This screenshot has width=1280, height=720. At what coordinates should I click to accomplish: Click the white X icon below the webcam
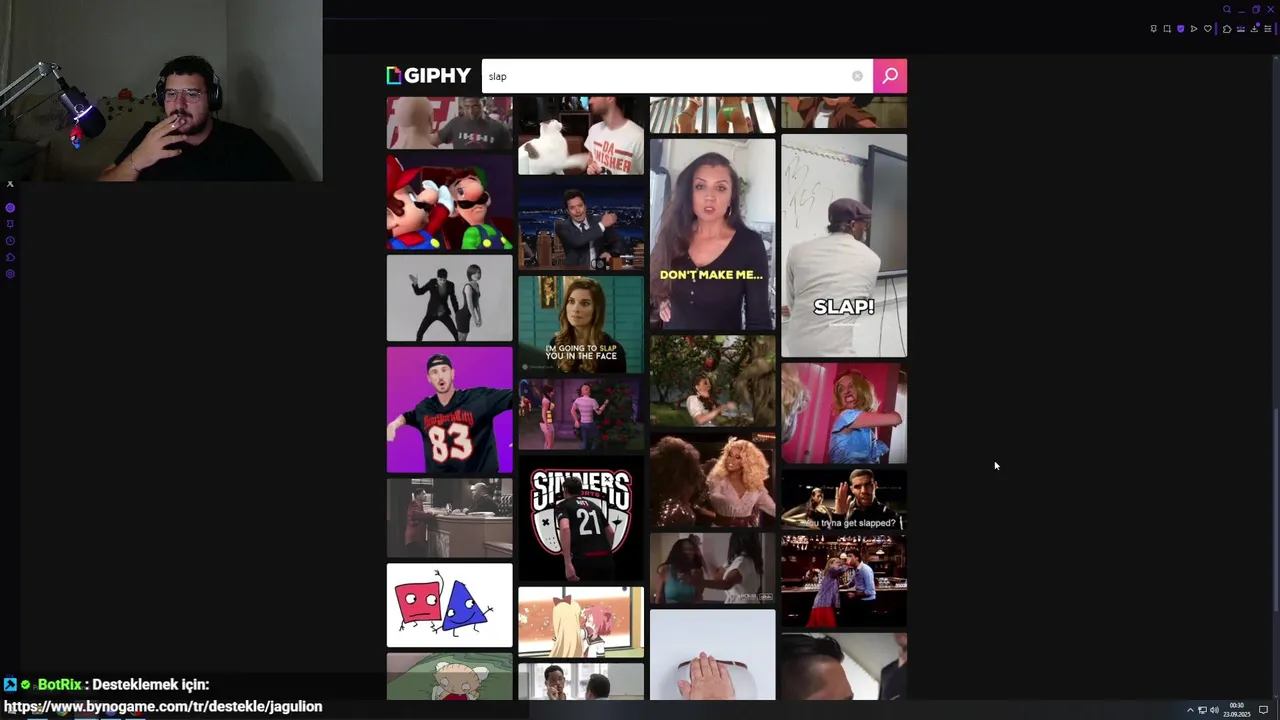tap(10, 184)
